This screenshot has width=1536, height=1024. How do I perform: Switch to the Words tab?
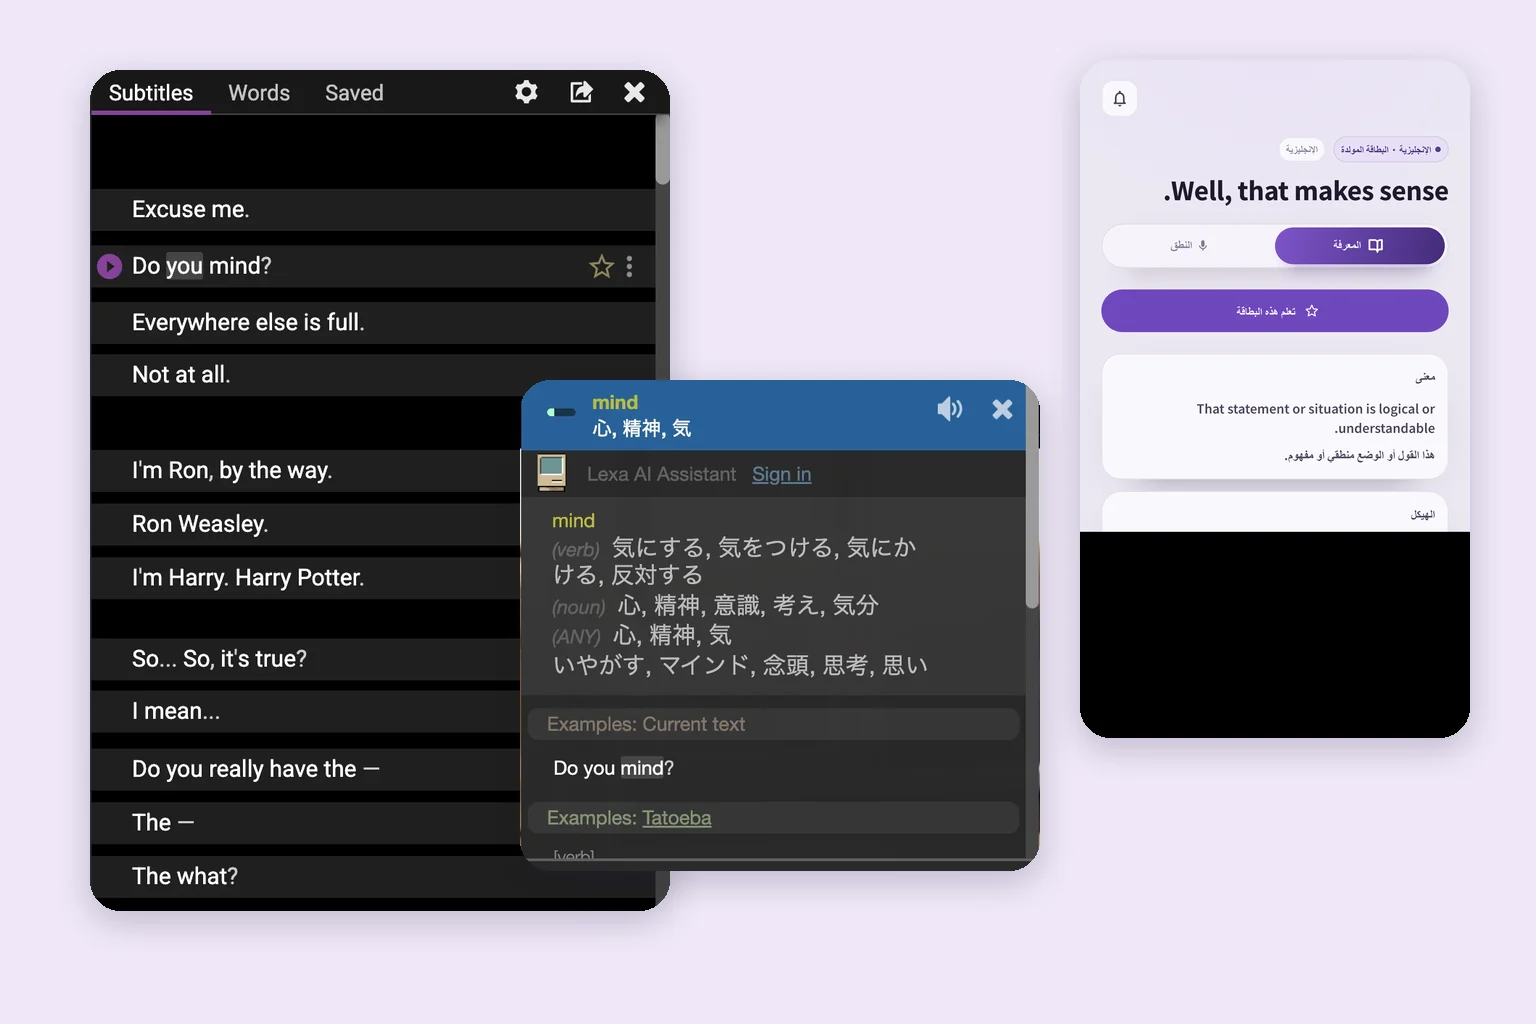tap(259, 93)
